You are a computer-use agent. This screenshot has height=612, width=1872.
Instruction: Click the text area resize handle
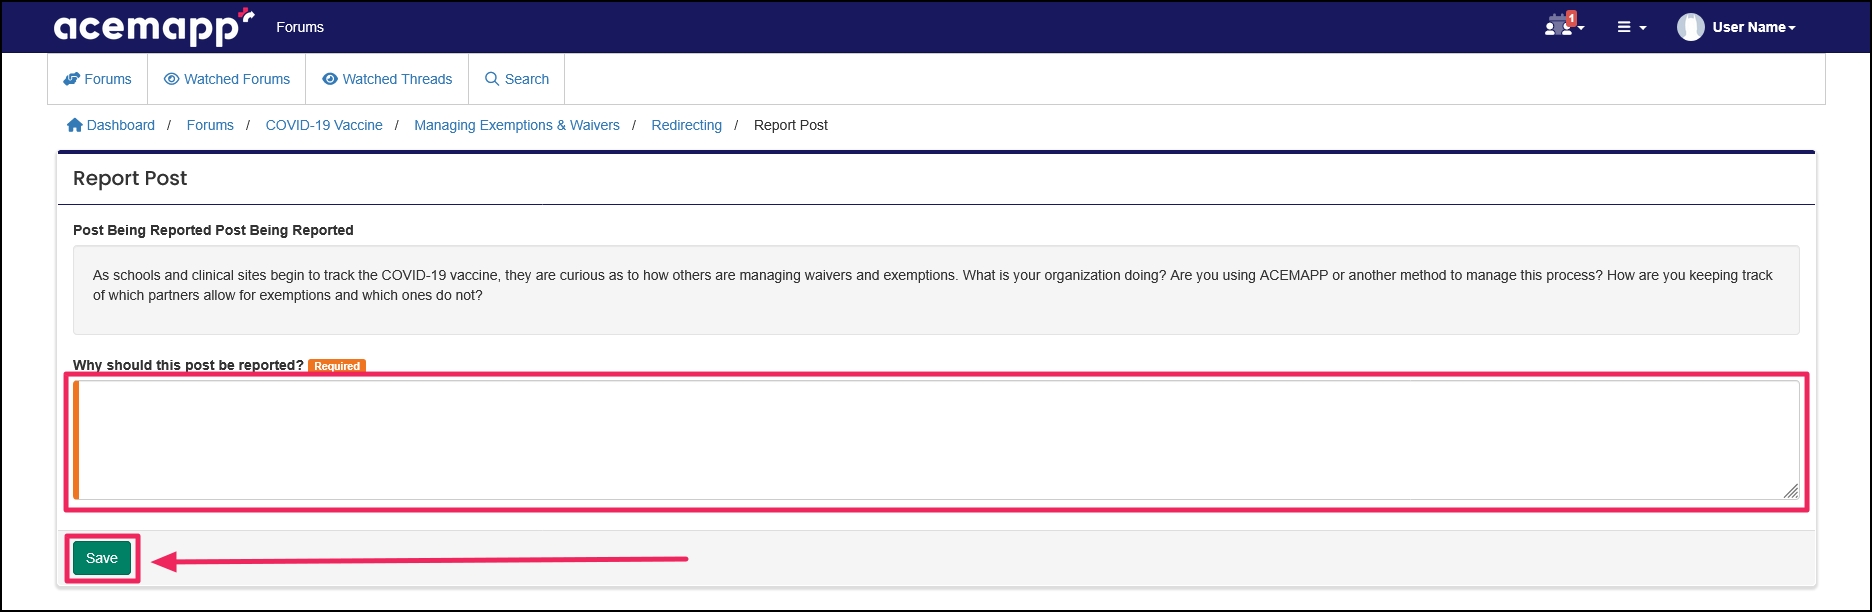(1790, 490)
